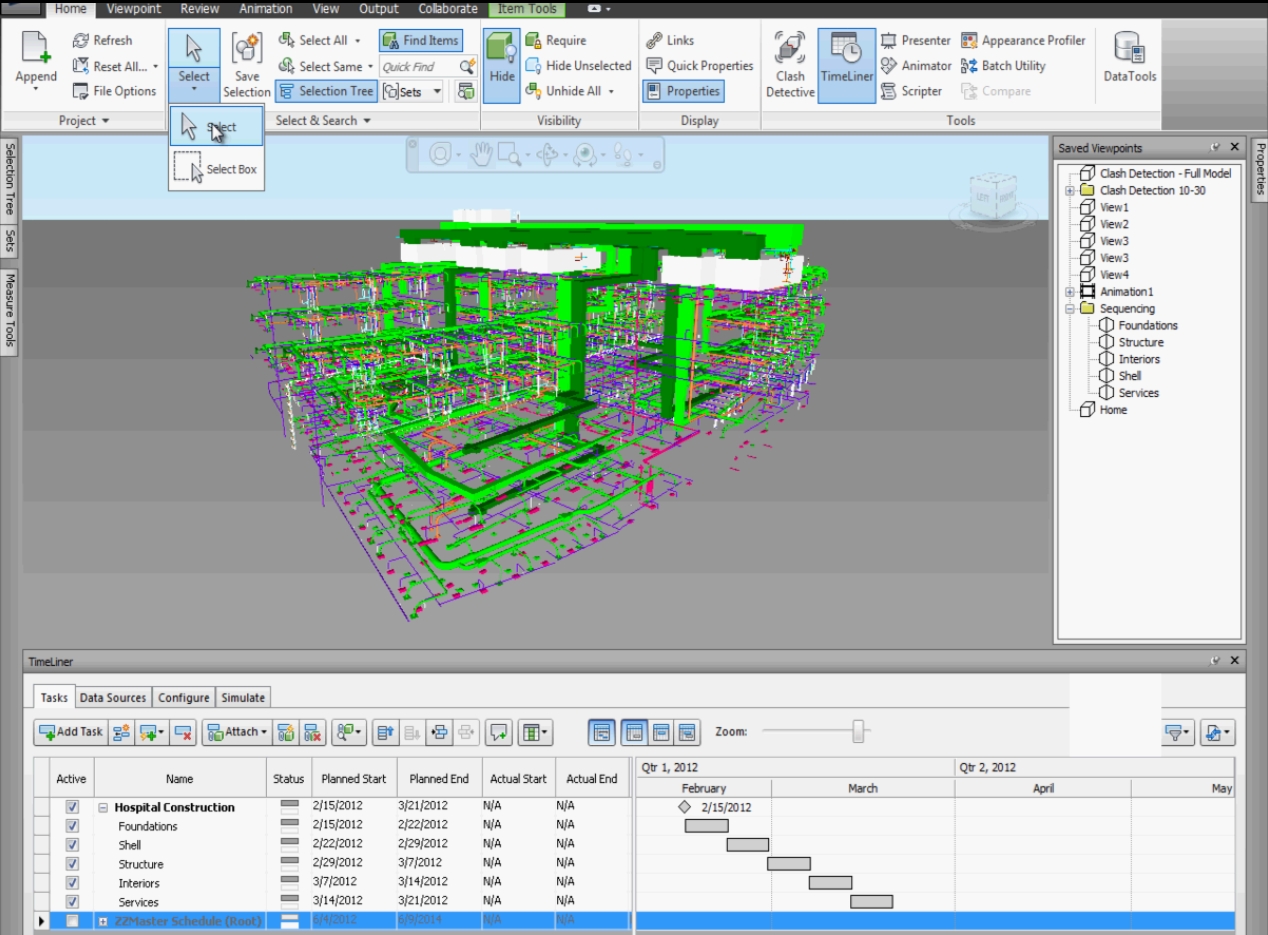
Task: Check Active box for ZZMaster Schedule row
Action: (72, 921)
